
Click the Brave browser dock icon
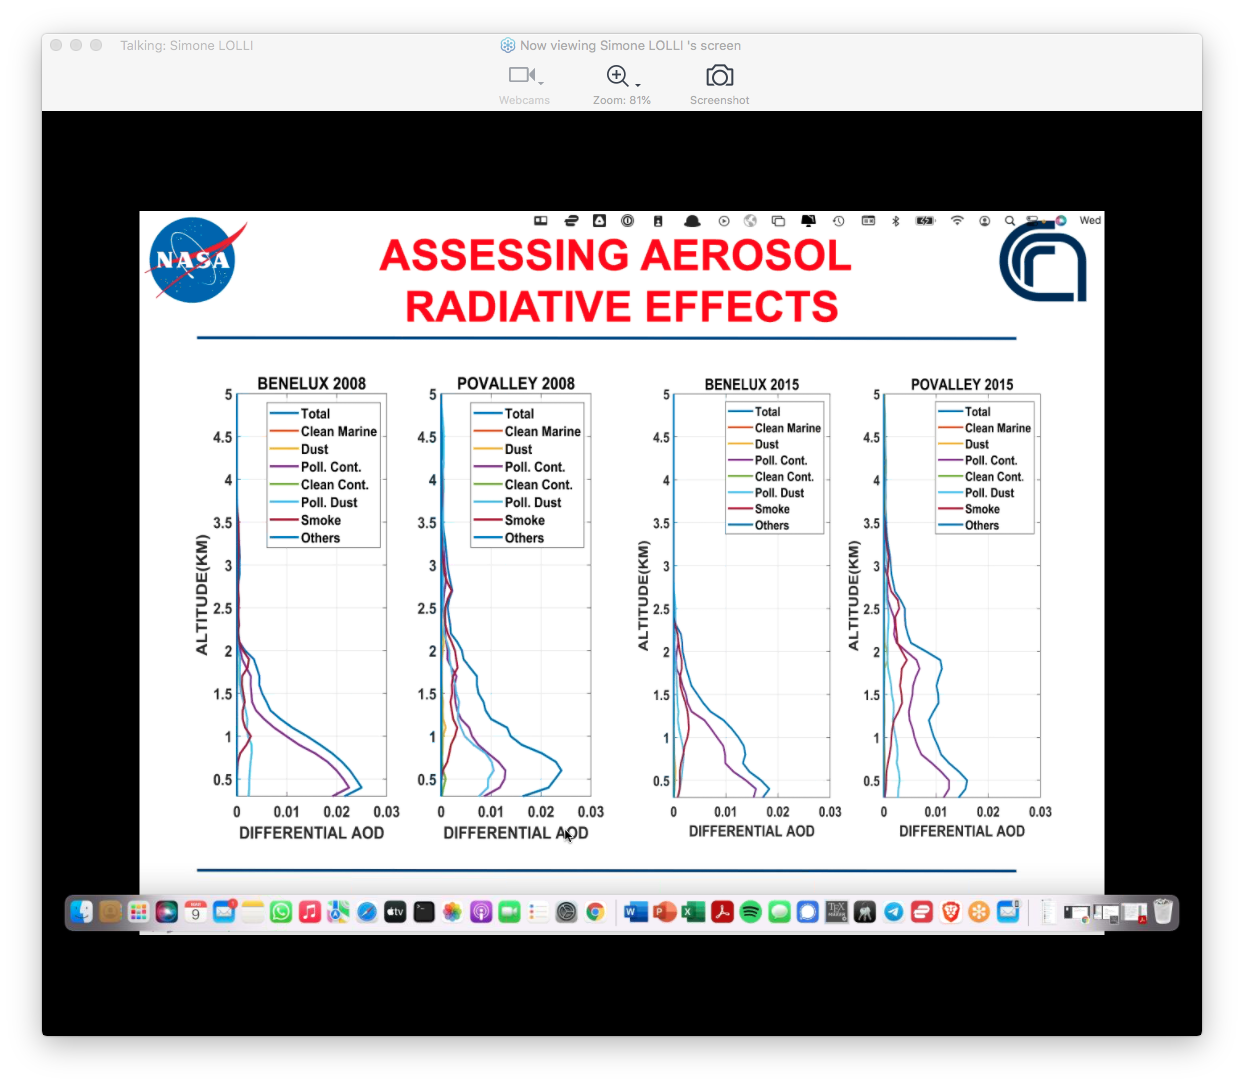(x=950, y=912)
